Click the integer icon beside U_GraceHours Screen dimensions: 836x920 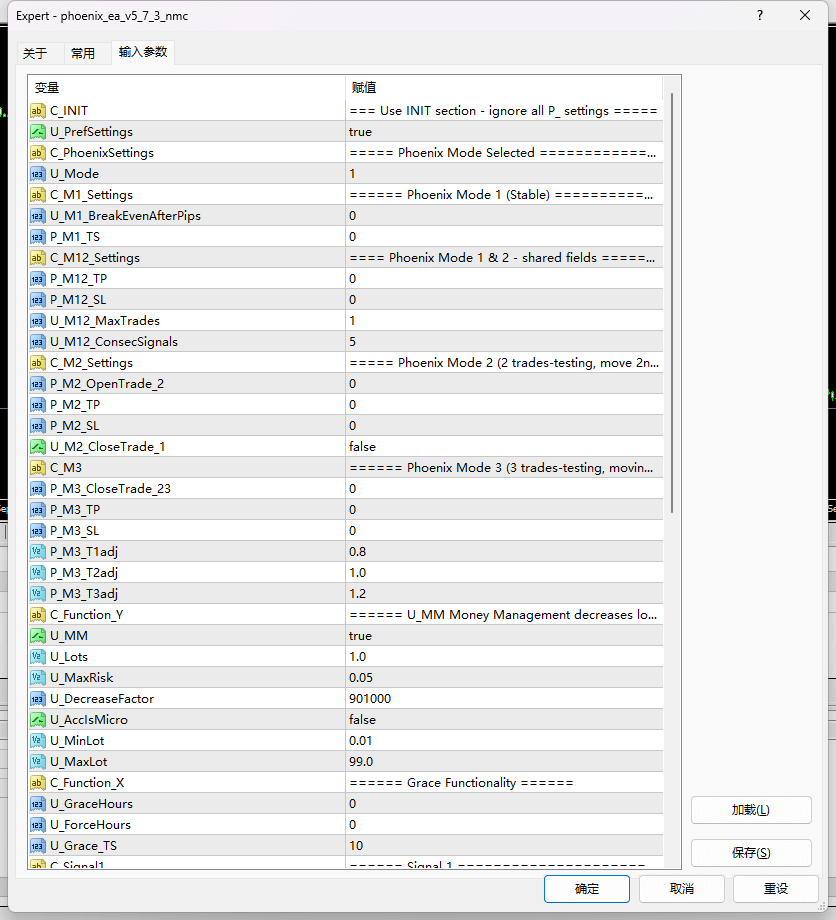38,804
